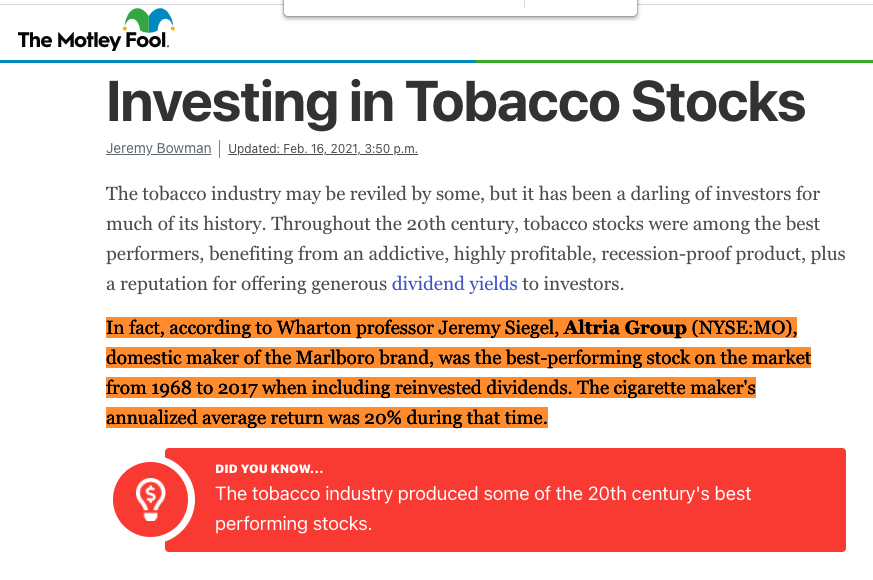873x580 pixels.
Task: Click the red Did You Know callout box
Action: [x=505, y=500]
